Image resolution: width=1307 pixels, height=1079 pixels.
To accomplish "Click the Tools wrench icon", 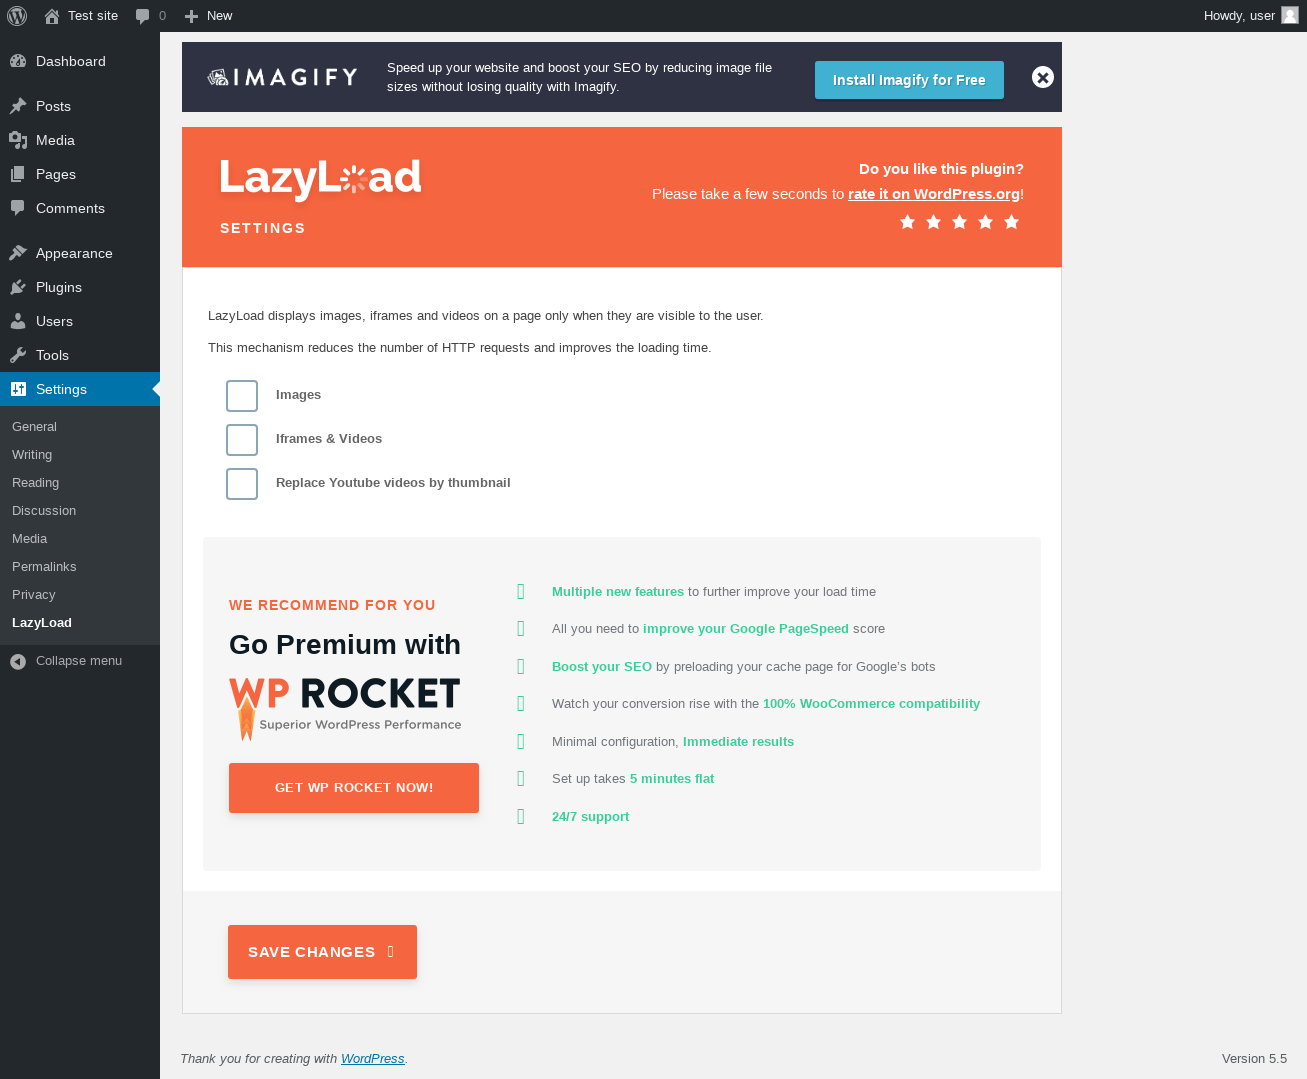I will point(18,355).
